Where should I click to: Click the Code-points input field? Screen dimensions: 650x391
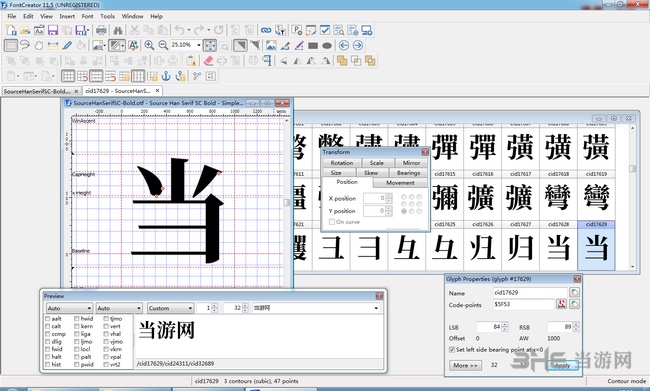pyautogui.click(x=523, y=304)
